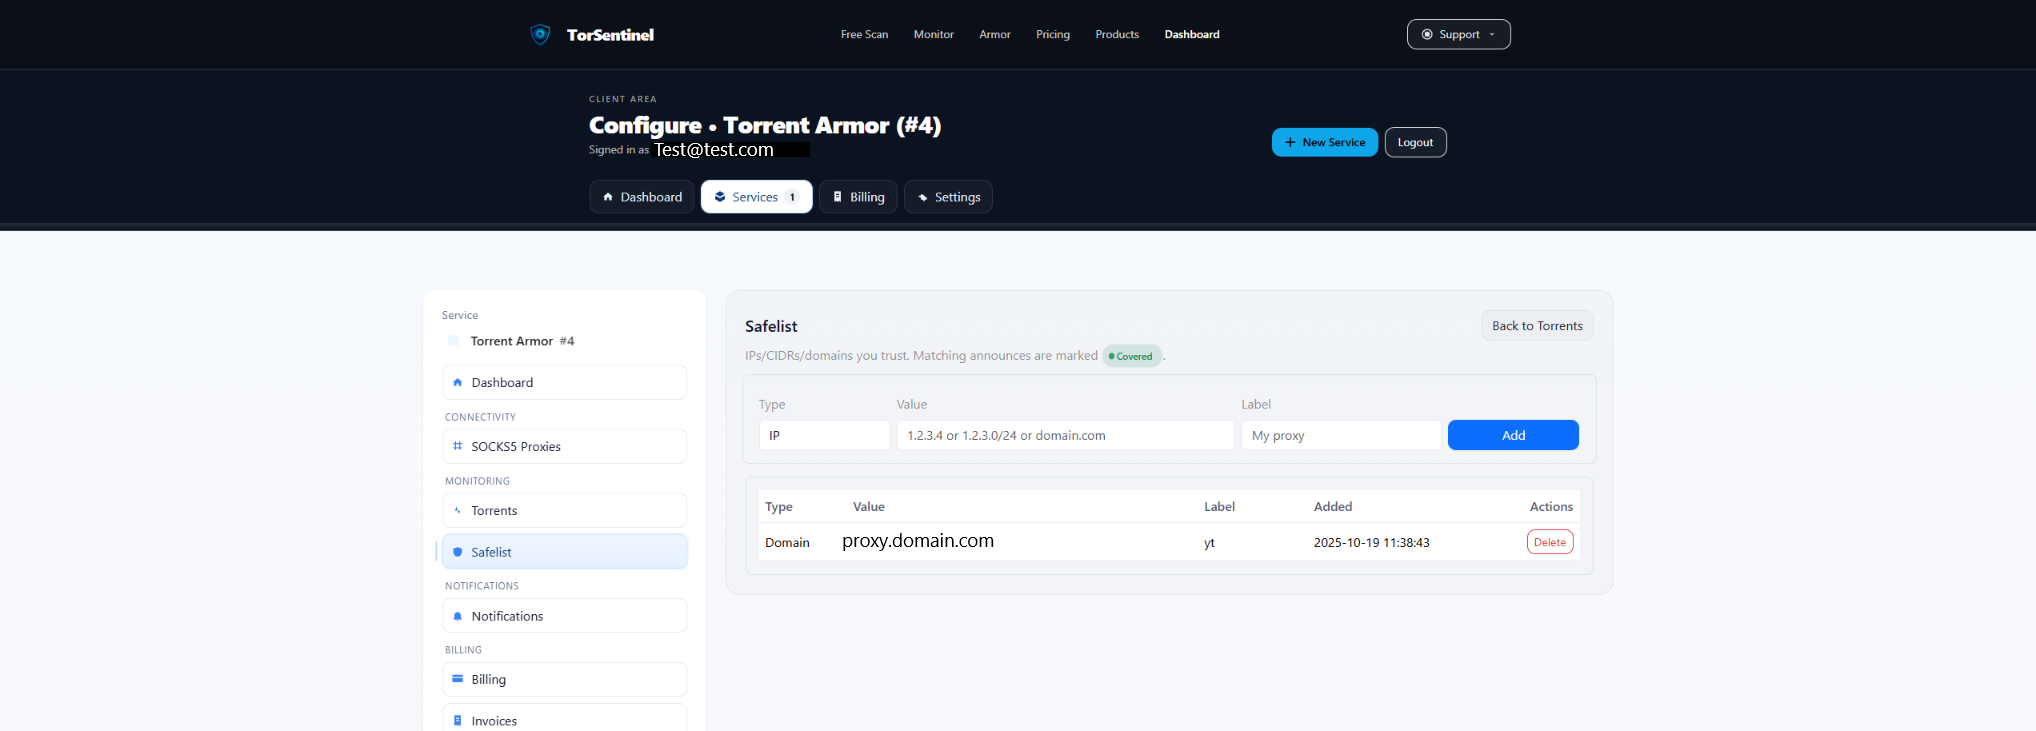Click the Added column header
This screenshot has height=731, width=2036.
pyautogui.click(x=1332, y=506)
